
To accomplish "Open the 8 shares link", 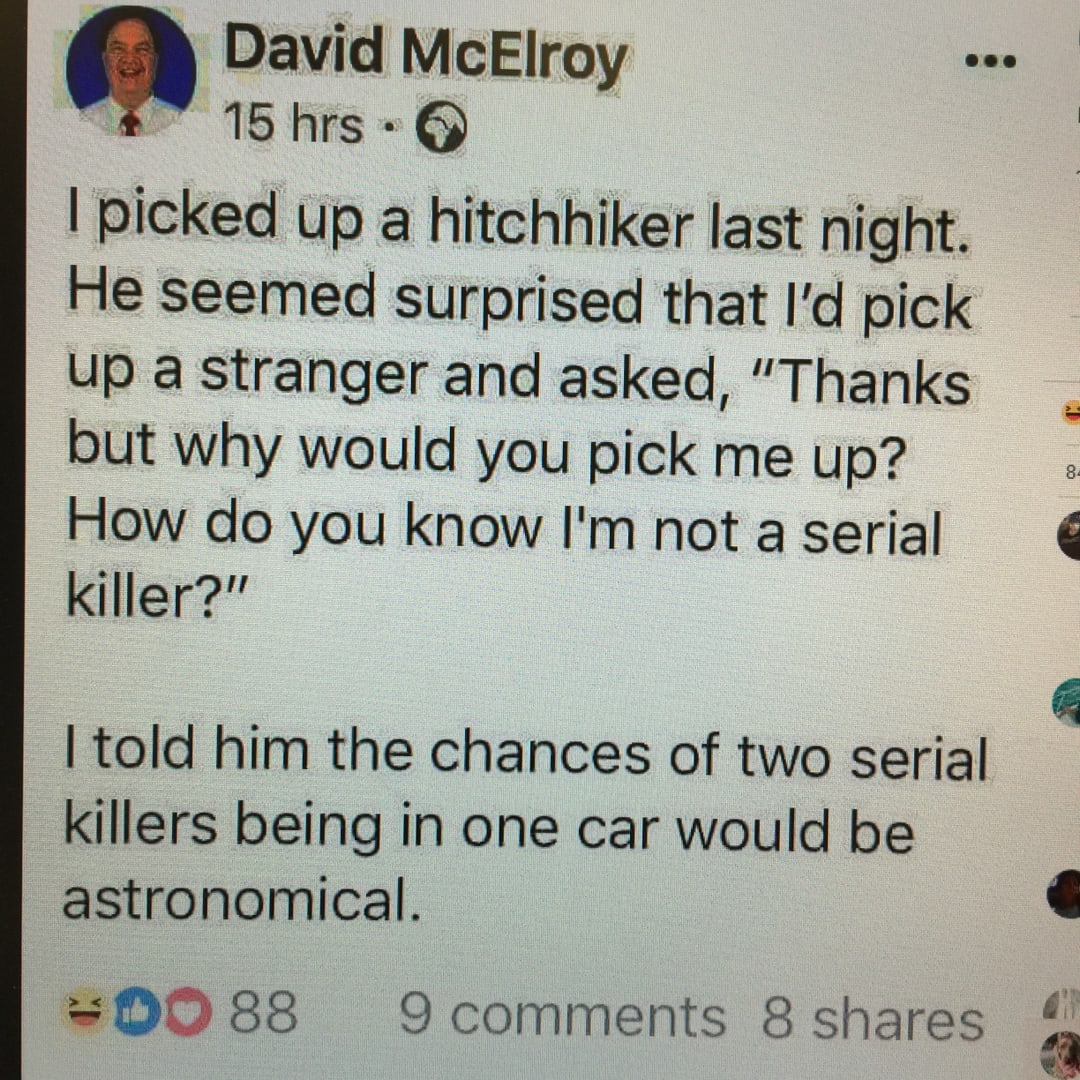I will [872, 1019].
